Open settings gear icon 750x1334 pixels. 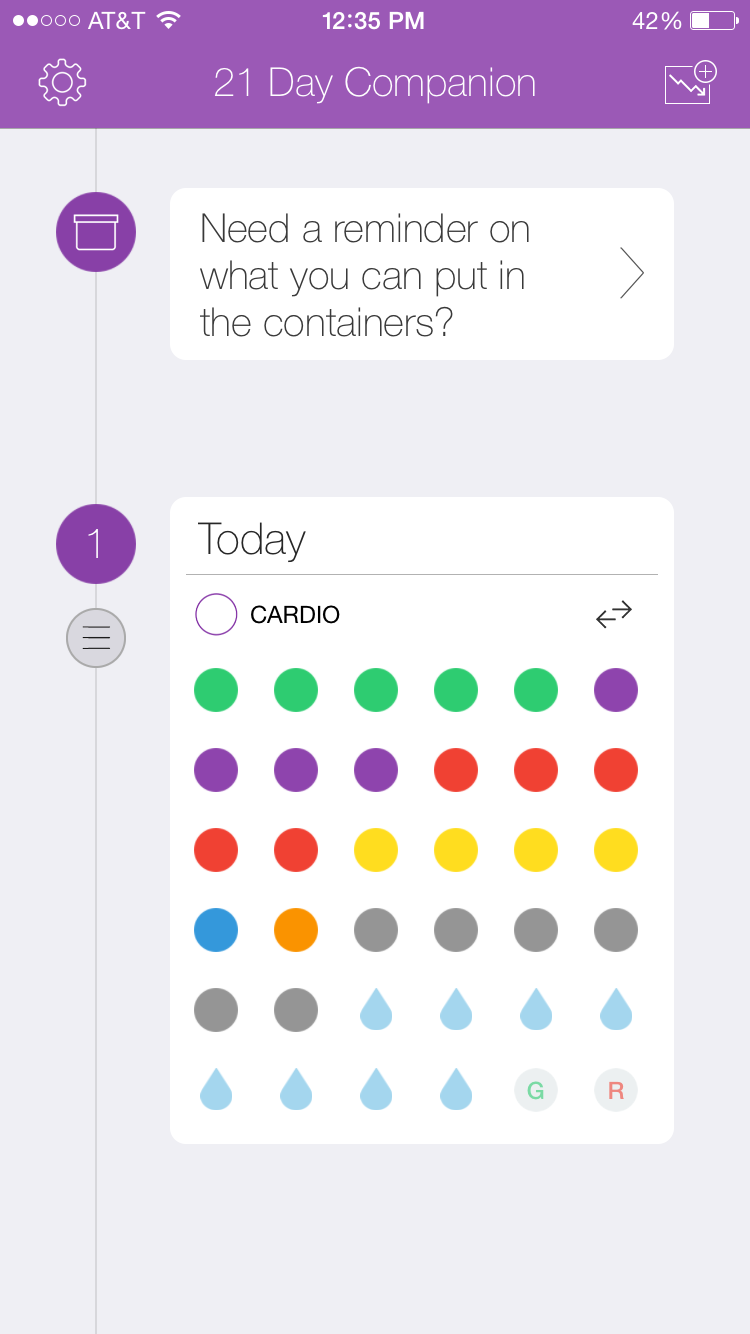tap(62, 82)
